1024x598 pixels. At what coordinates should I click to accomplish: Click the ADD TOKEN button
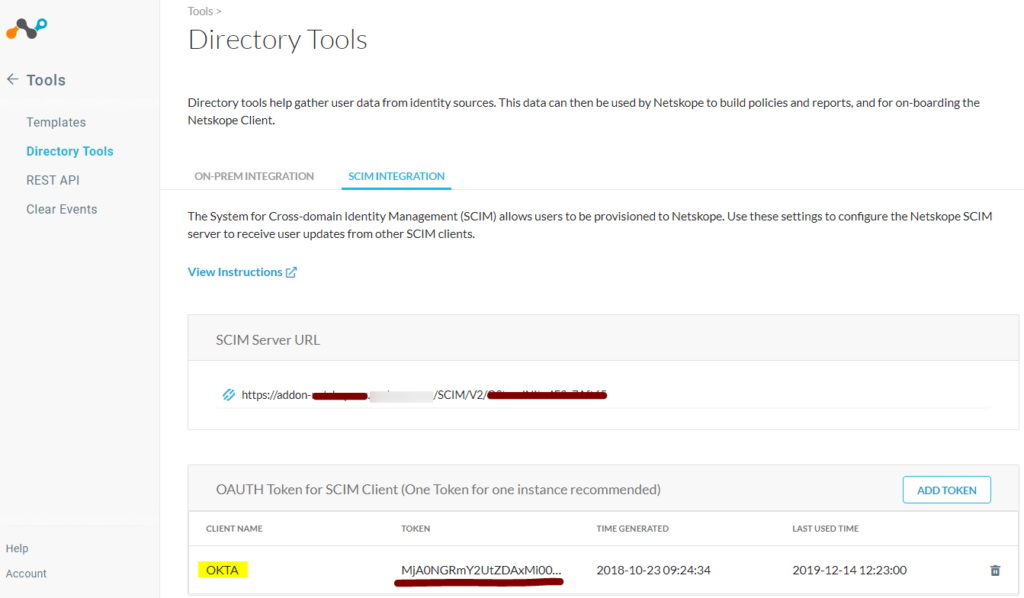[946, 489]
